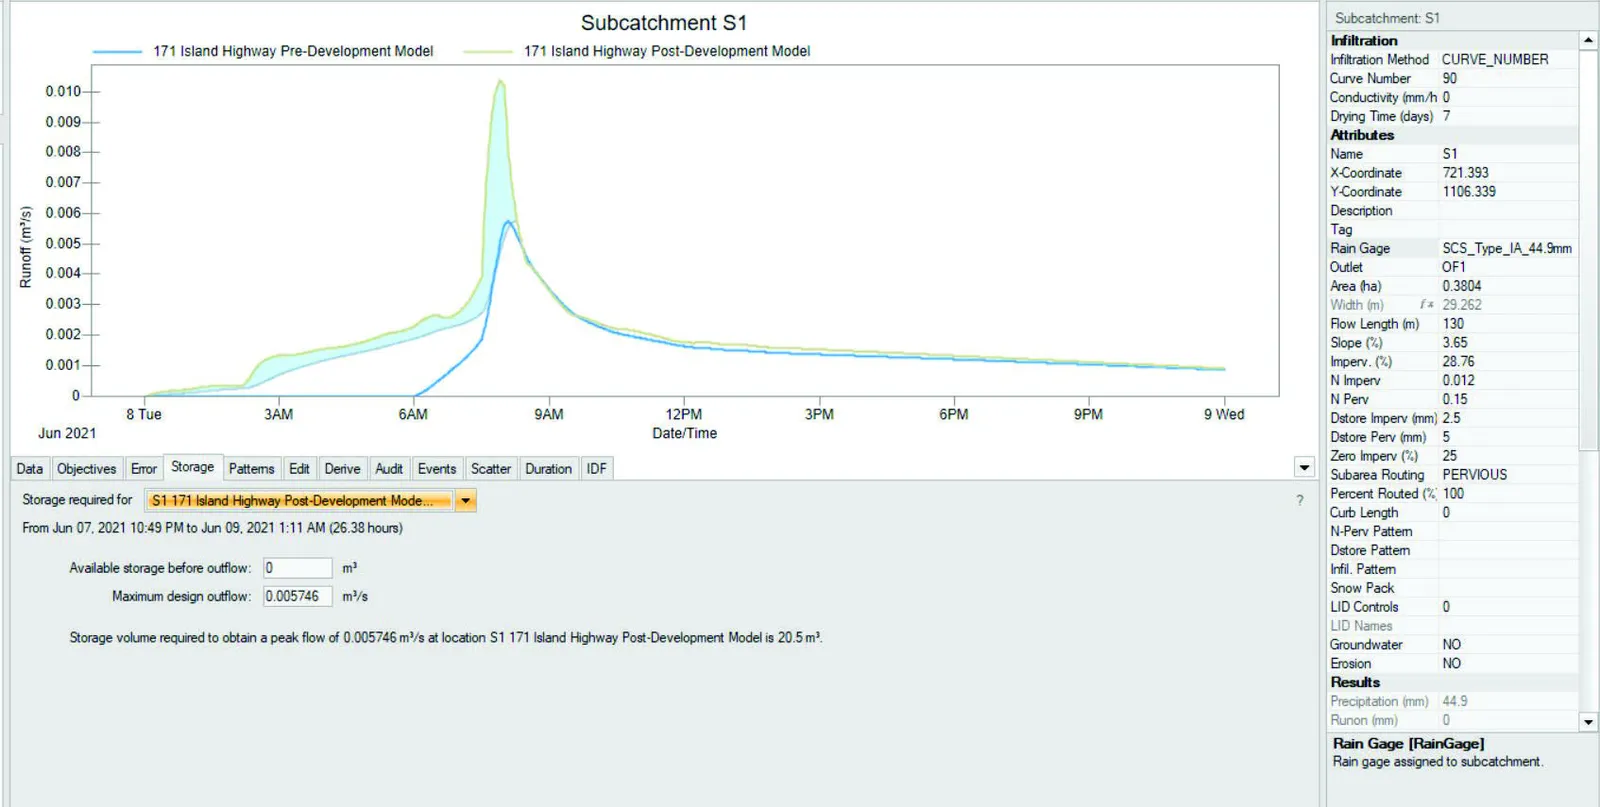Viewport: 1600px width, 807px height.
Task: Click the Results section header
Action: tap(1355, 683)
